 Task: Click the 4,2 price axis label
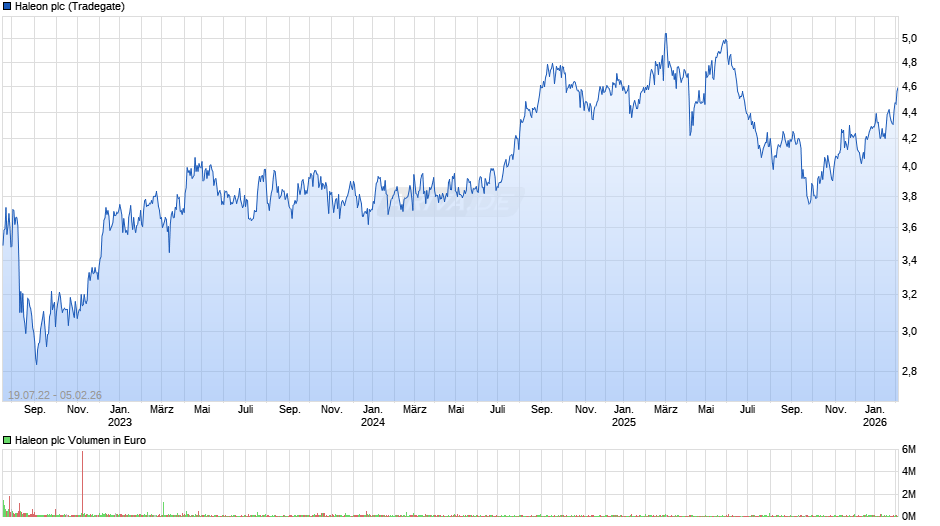[909, 138]
